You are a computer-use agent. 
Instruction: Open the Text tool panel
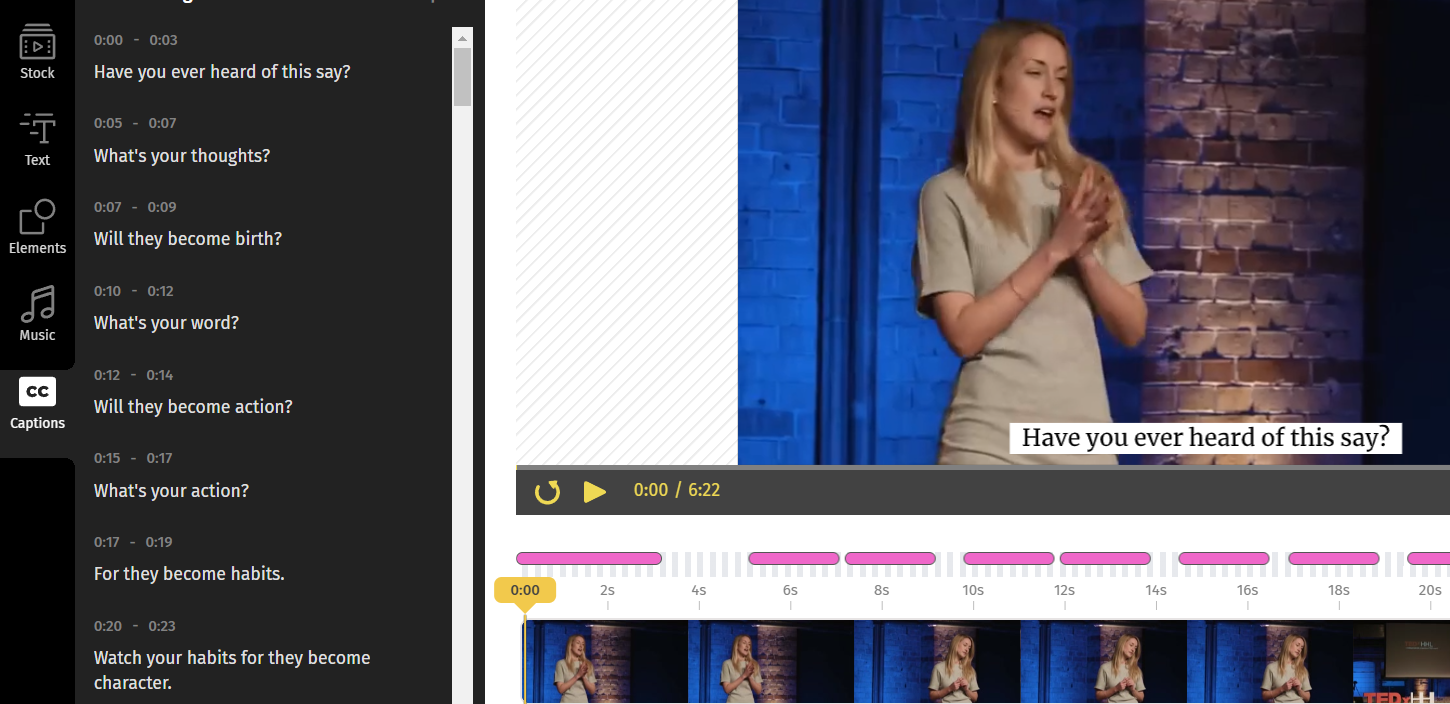(37, 139)
